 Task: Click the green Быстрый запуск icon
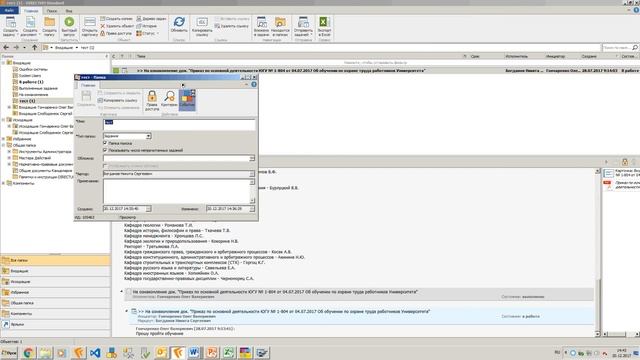click(x=69, y=27)
